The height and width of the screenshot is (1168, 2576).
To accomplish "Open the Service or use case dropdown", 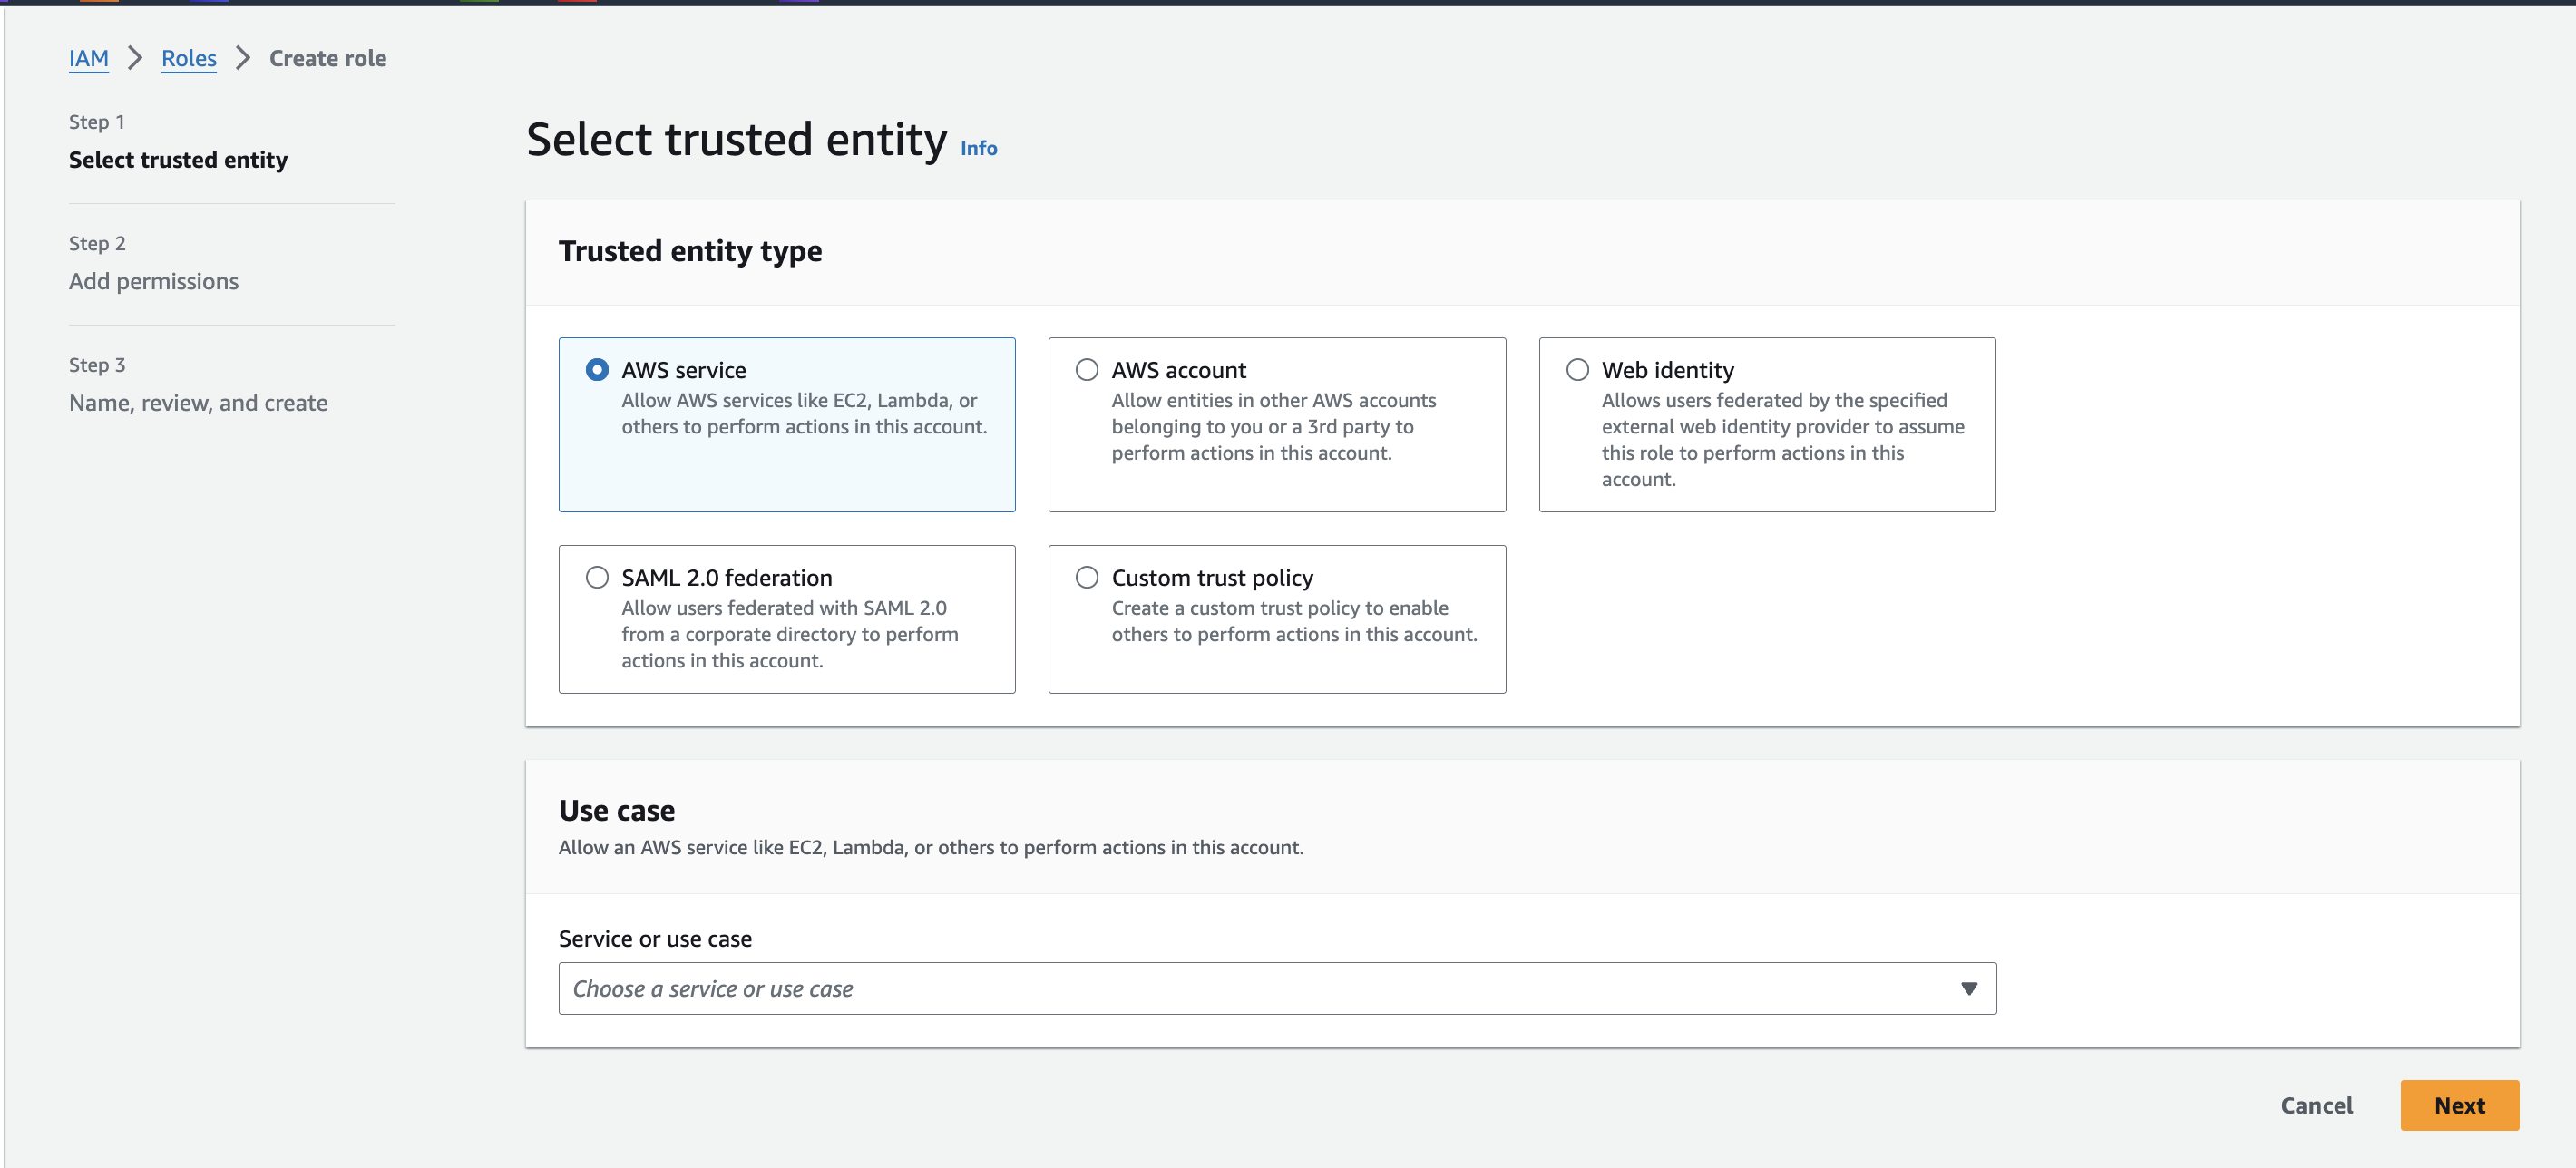I will [1277, 988].
